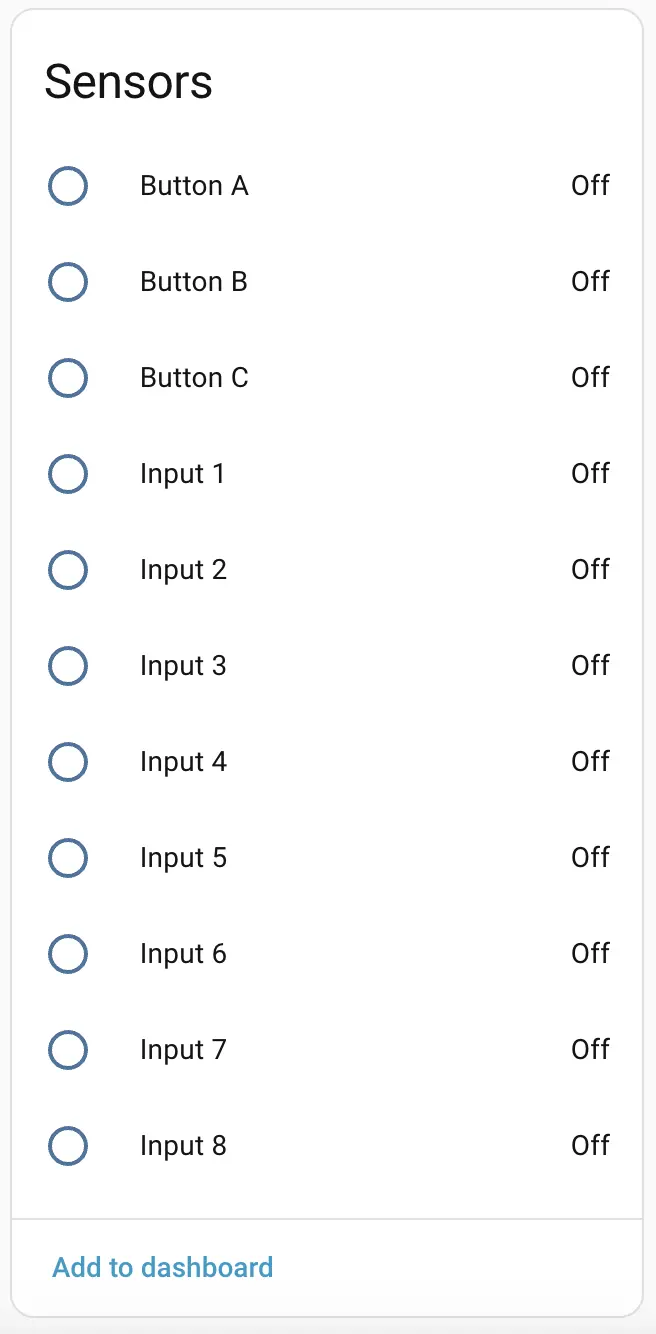Screen dimensions: 656x1334
Task: Select the Input 1 sensor name
Action: point(182,474)
